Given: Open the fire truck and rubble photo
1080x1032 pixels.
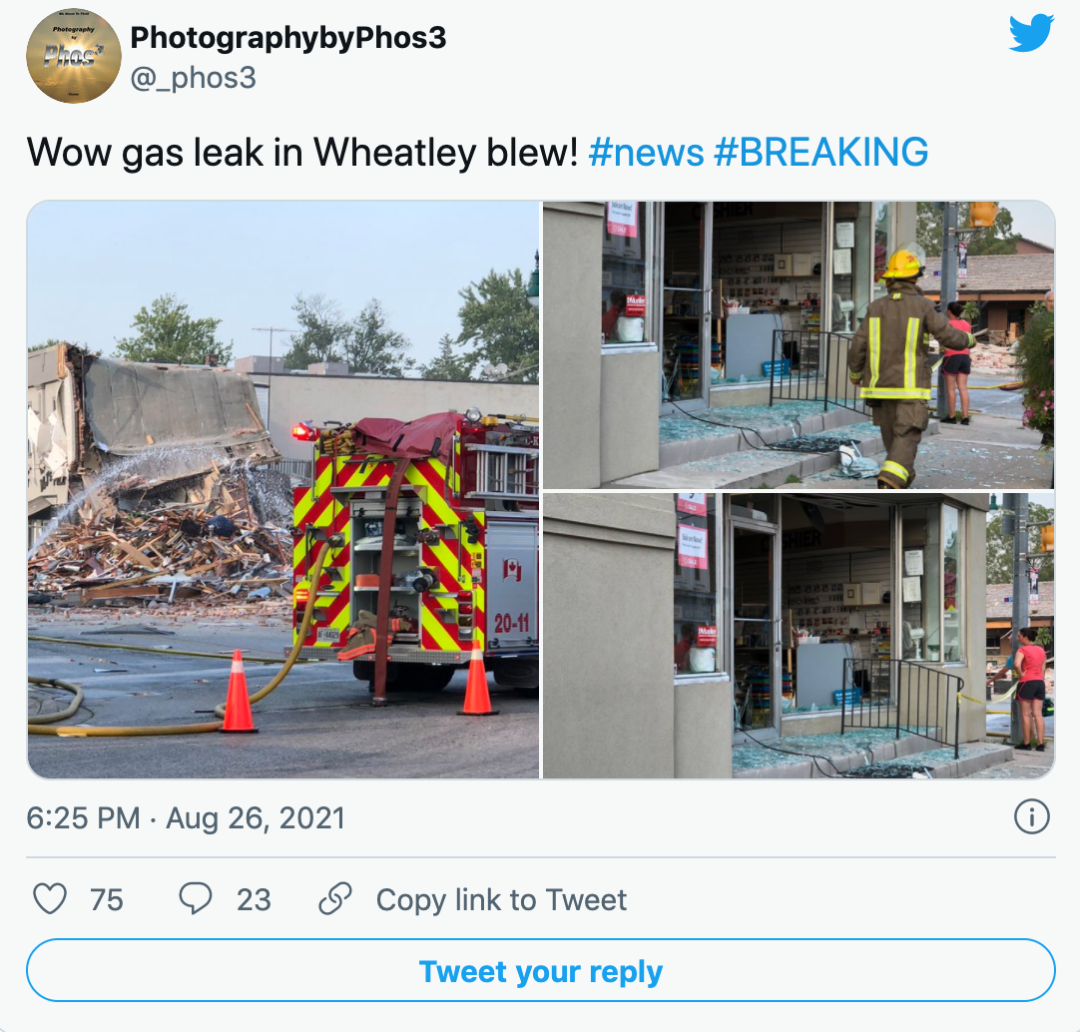Looking at the screenshot, I should click(x=283, y=490).
